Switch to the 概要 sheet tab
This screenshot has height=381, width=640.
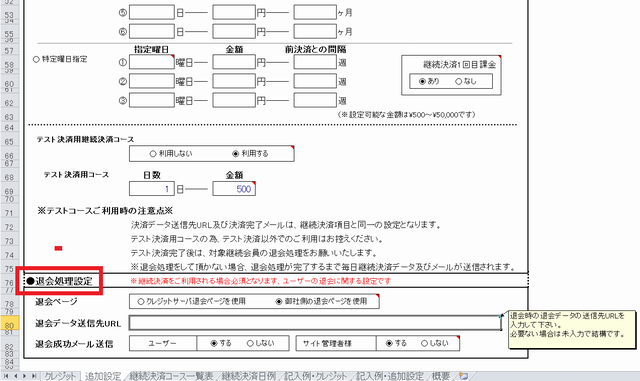[441, 376]
